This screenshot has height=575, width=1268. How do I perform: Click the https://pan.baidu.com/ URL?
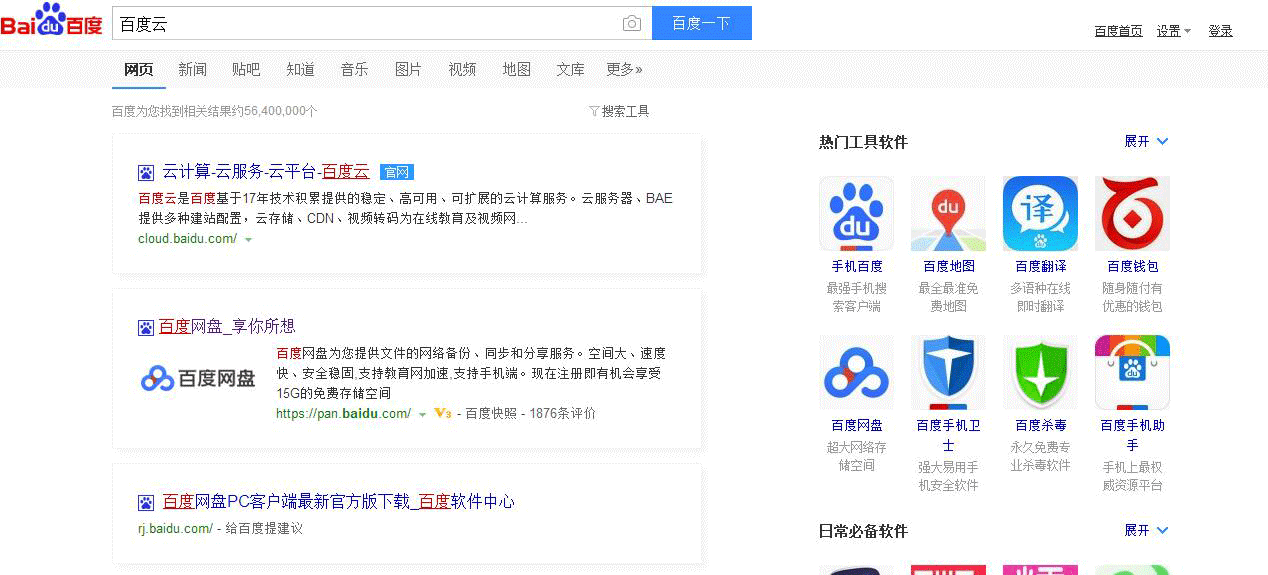[x=343, y=414]
